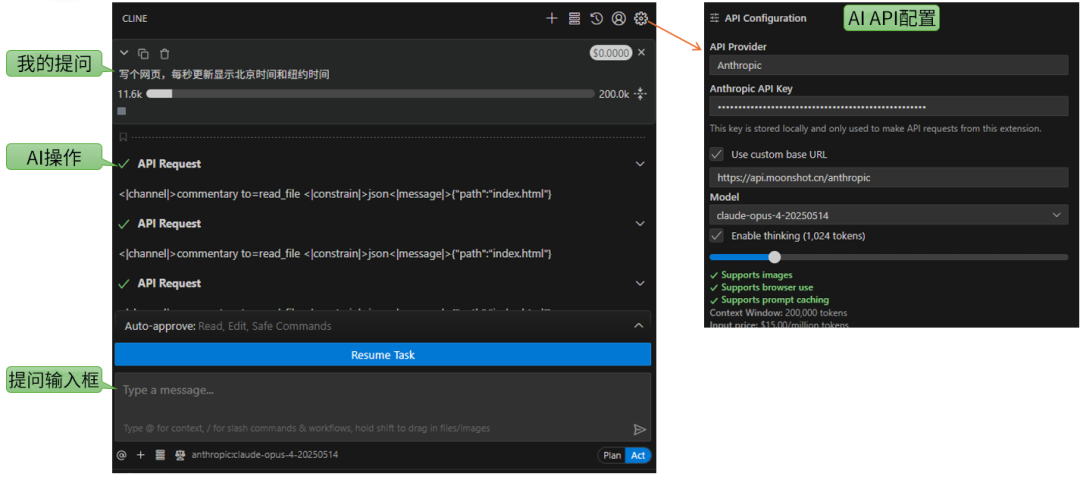The image size is (1080, 477).
Task: Click the context usage progress bar
Action: (371, 94)
